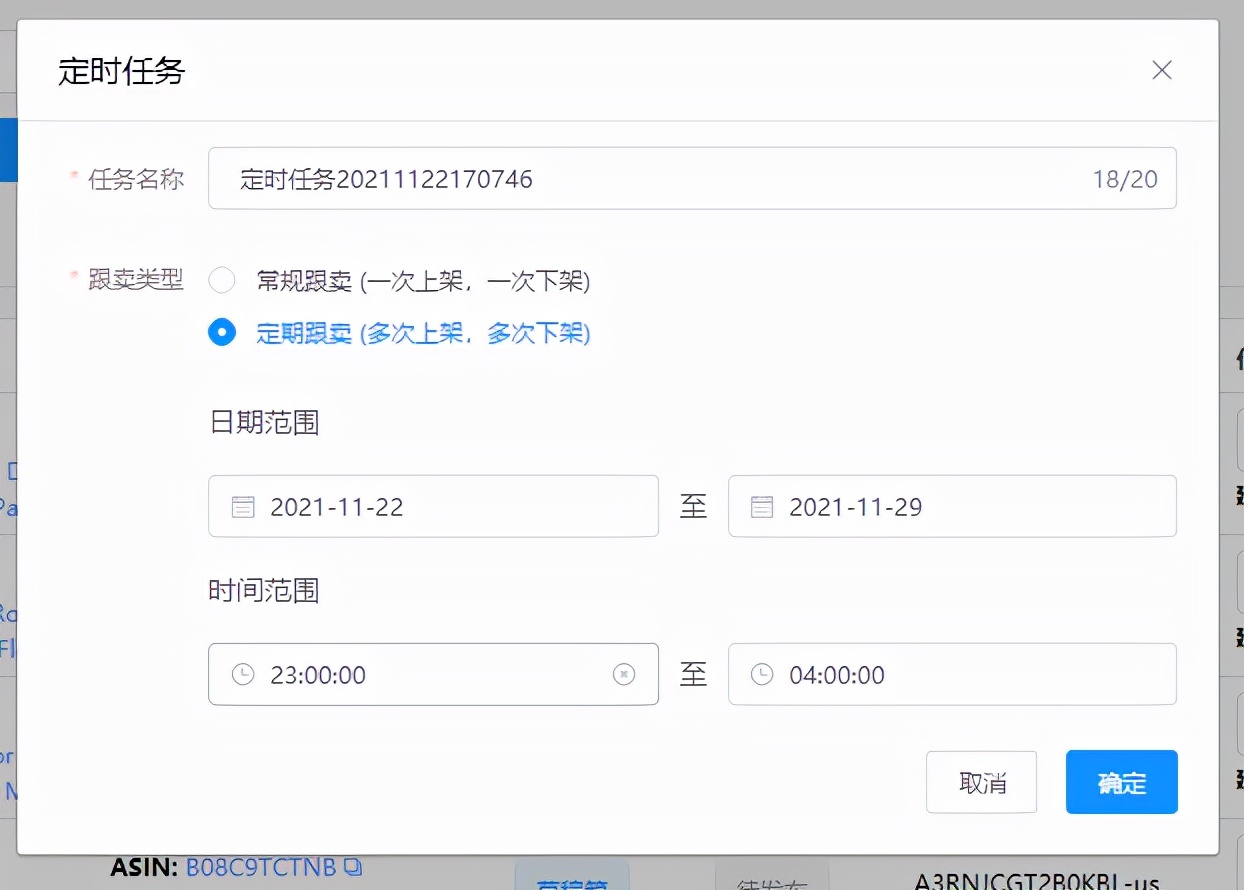Select 定期跟卖 radio option

point(222,333)
